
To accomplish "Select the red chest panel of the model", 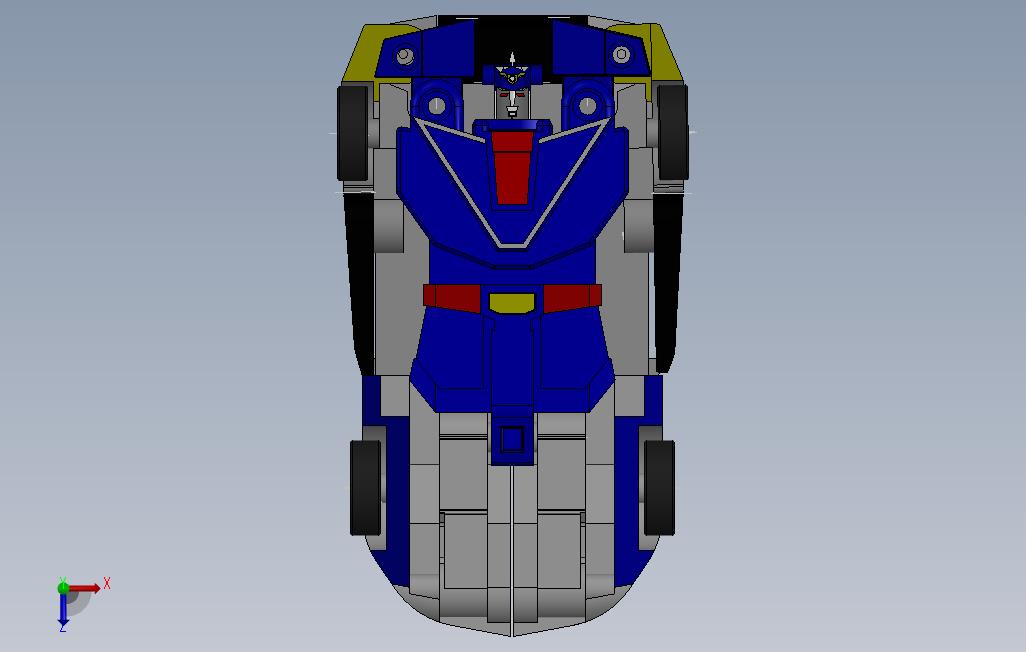I will pos(513,168).
